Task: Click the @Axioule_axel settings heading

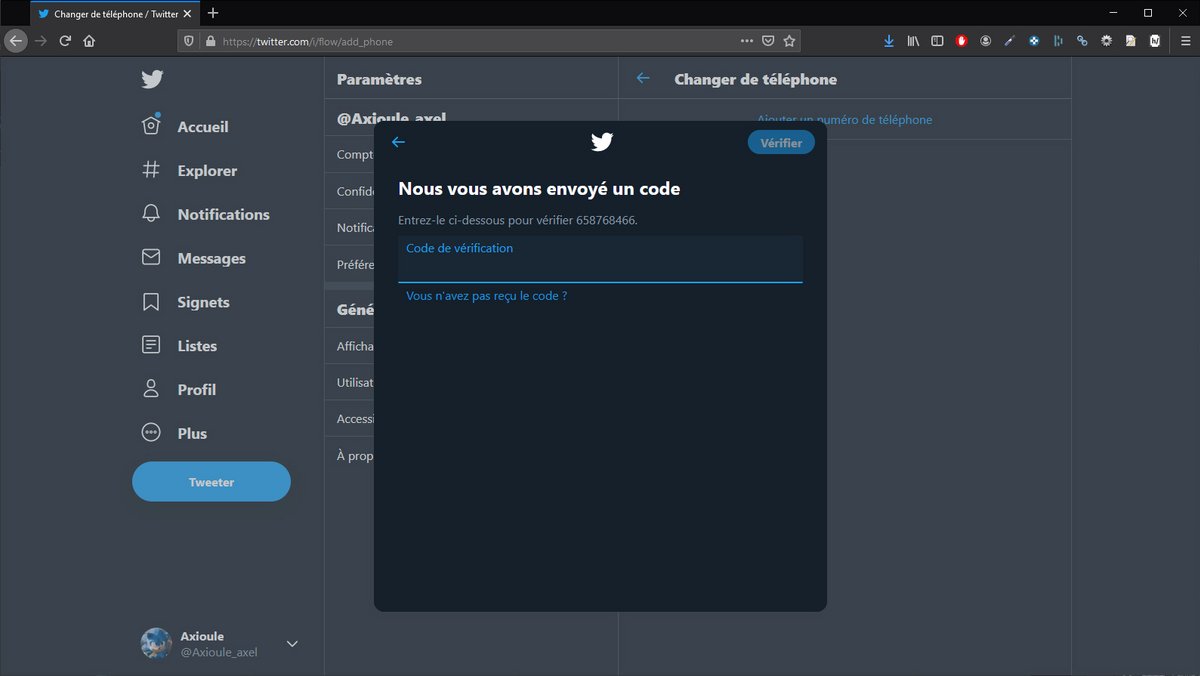Action: [x=391, y=116]
